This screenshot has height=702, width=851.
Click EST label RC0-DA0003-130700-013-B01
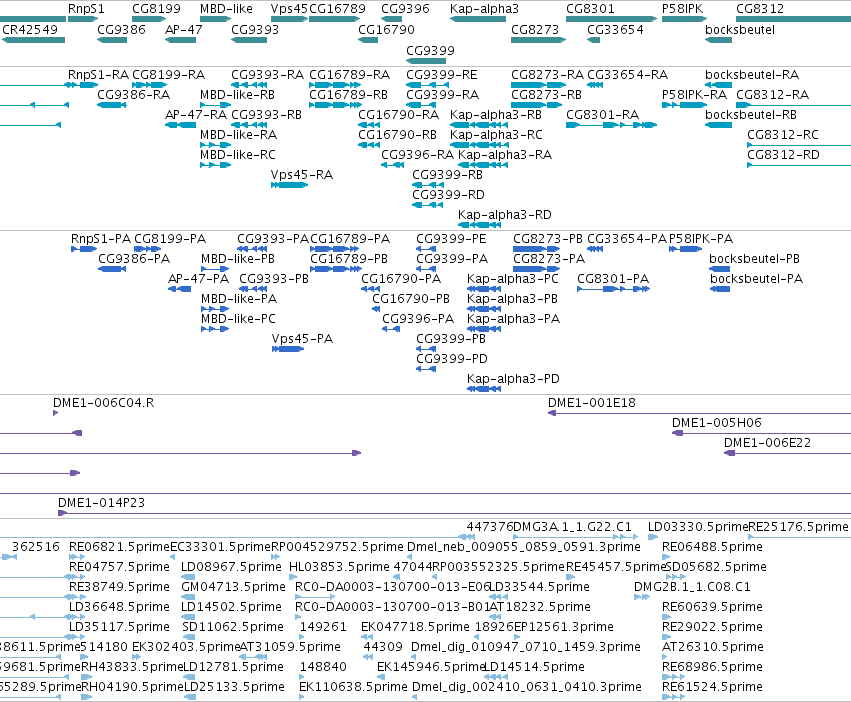(392, 606)
